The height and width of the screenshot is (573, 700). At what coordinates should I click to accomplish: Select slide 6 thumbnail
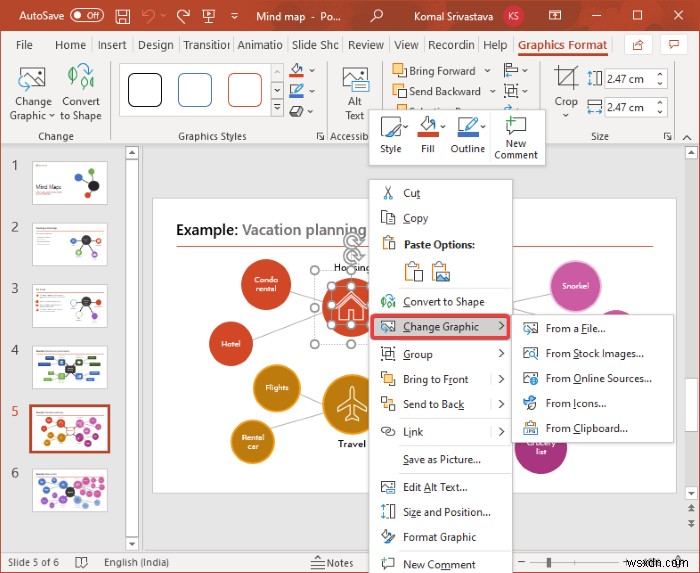[70, 490]
